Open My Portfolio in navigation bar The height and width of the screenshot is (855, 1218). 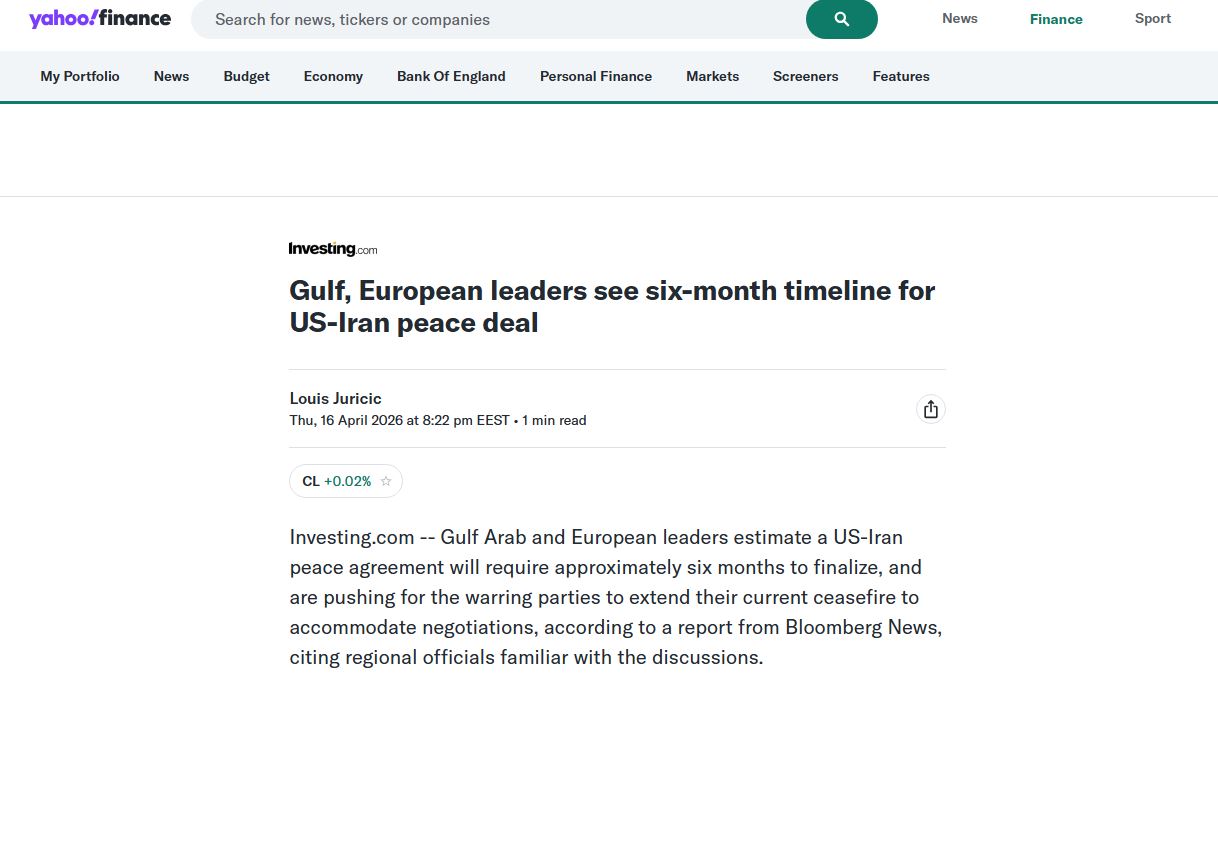[x=80, y=76]
